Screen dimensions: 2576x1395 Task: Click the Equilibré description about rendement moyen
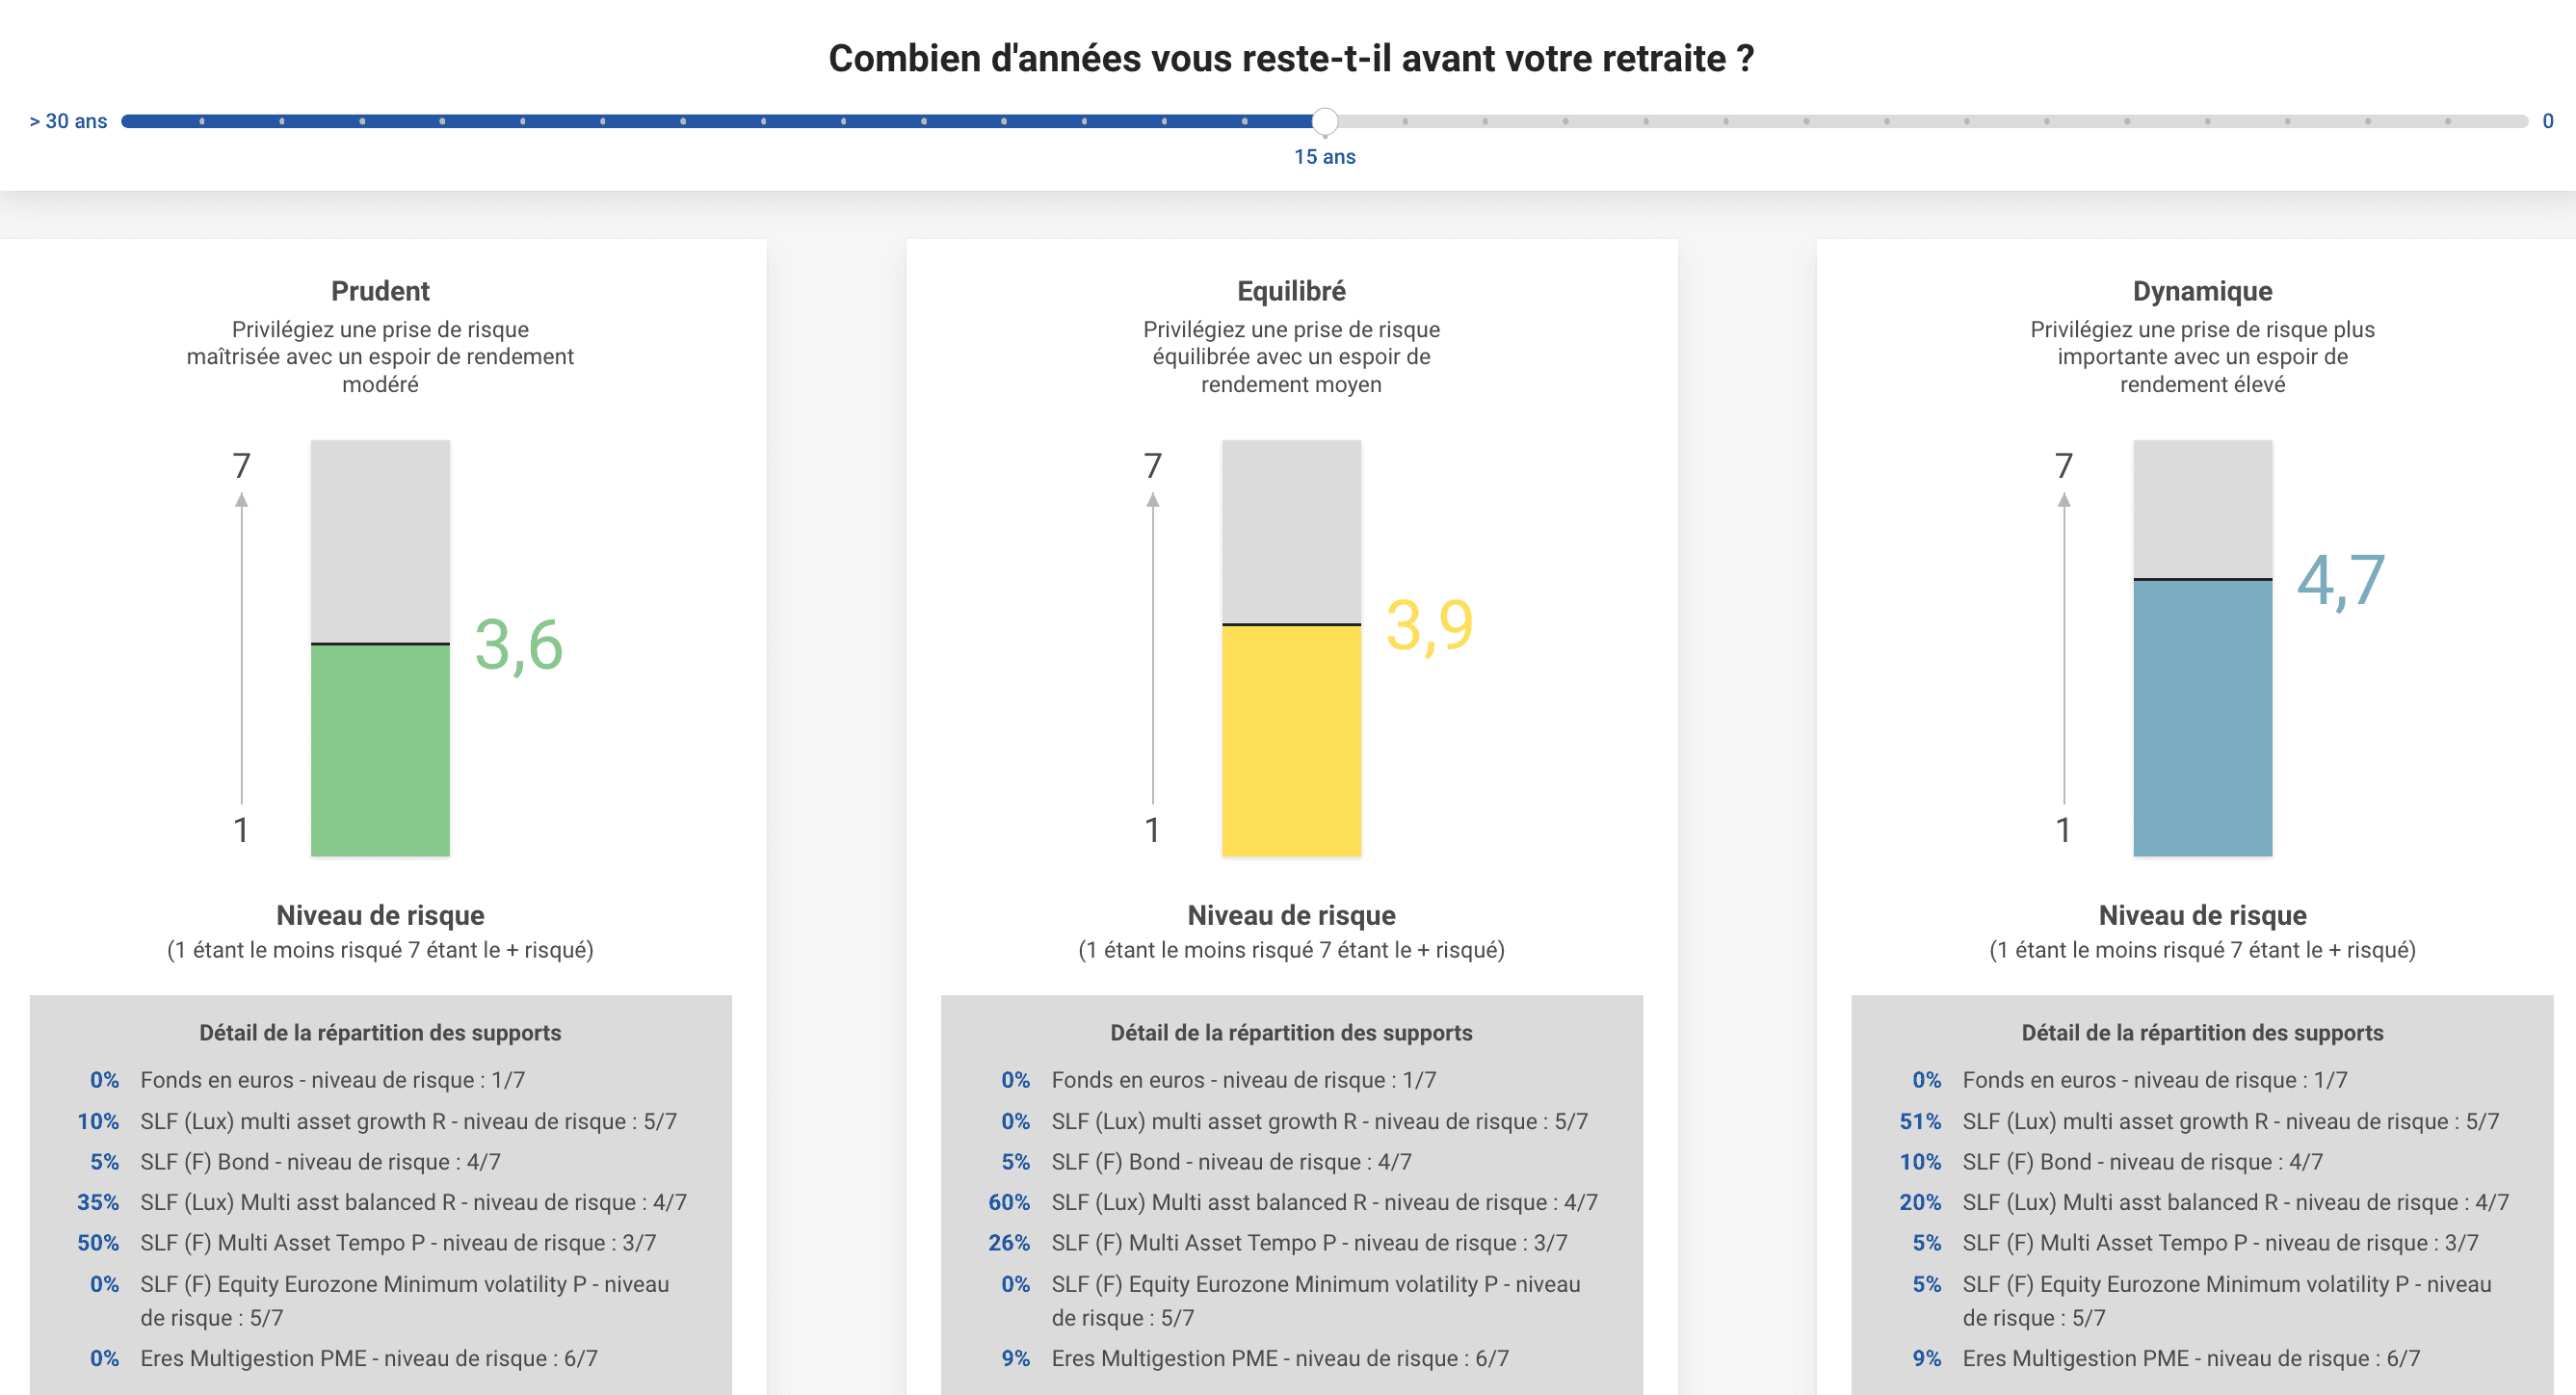coord(1291,356)
